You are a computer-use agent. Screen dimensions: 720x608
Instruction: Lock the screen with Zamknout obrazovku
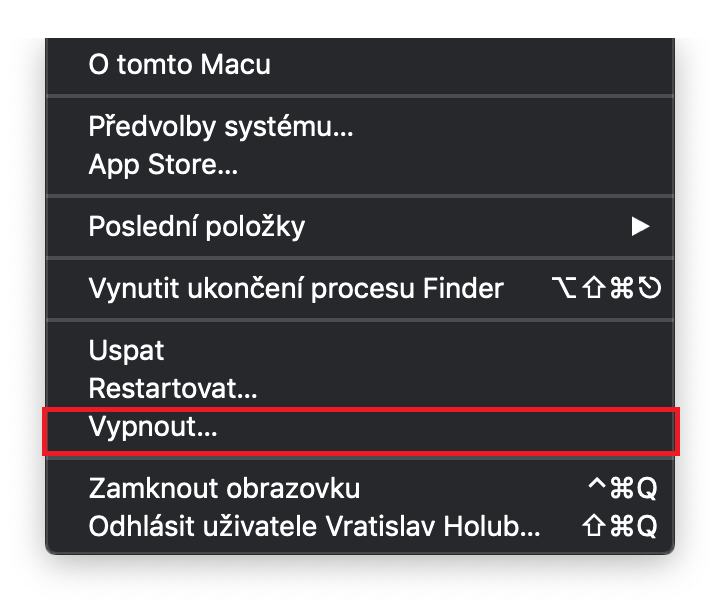[x=224, y=489]
